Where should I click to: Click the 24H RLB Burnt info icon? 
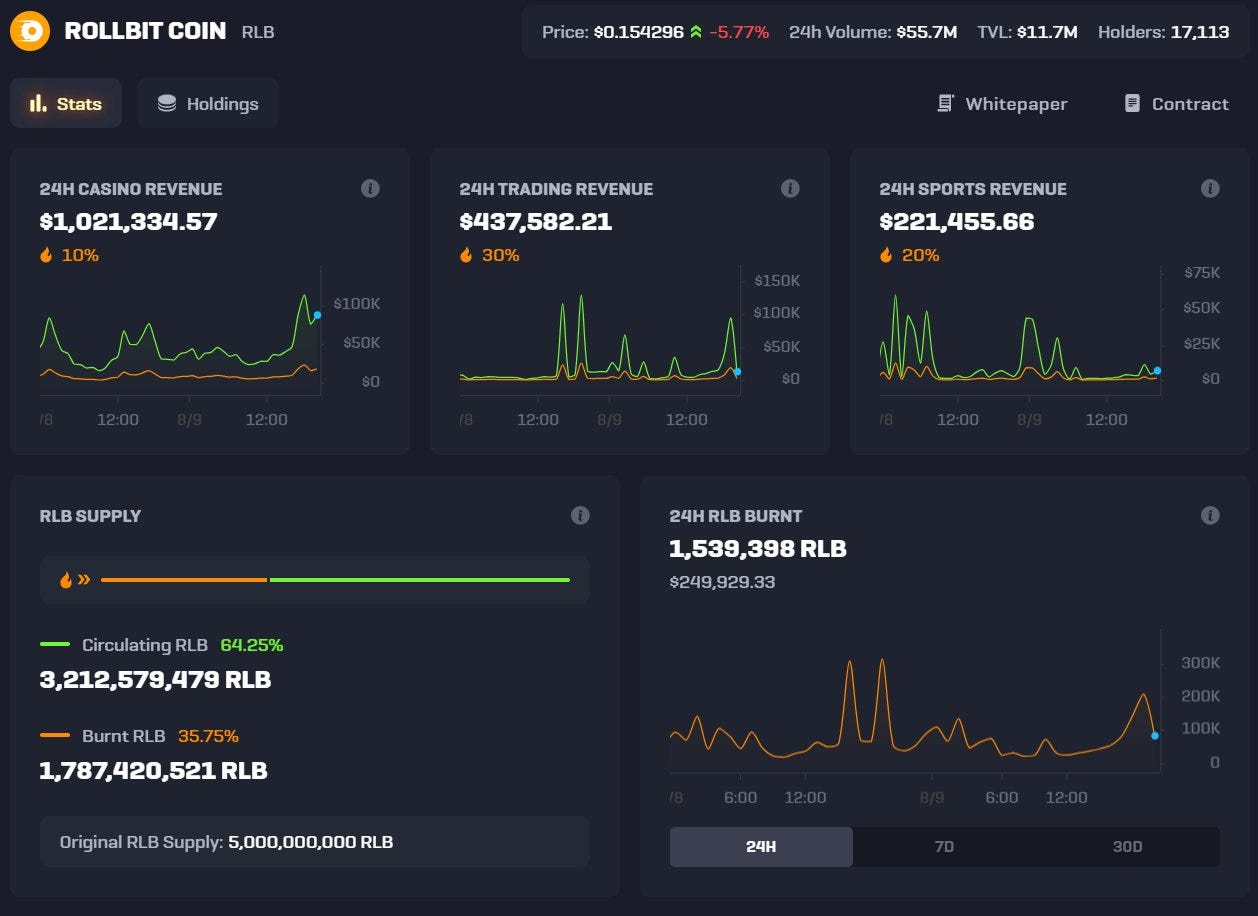pyautogui.click(x=1210, y=516)
